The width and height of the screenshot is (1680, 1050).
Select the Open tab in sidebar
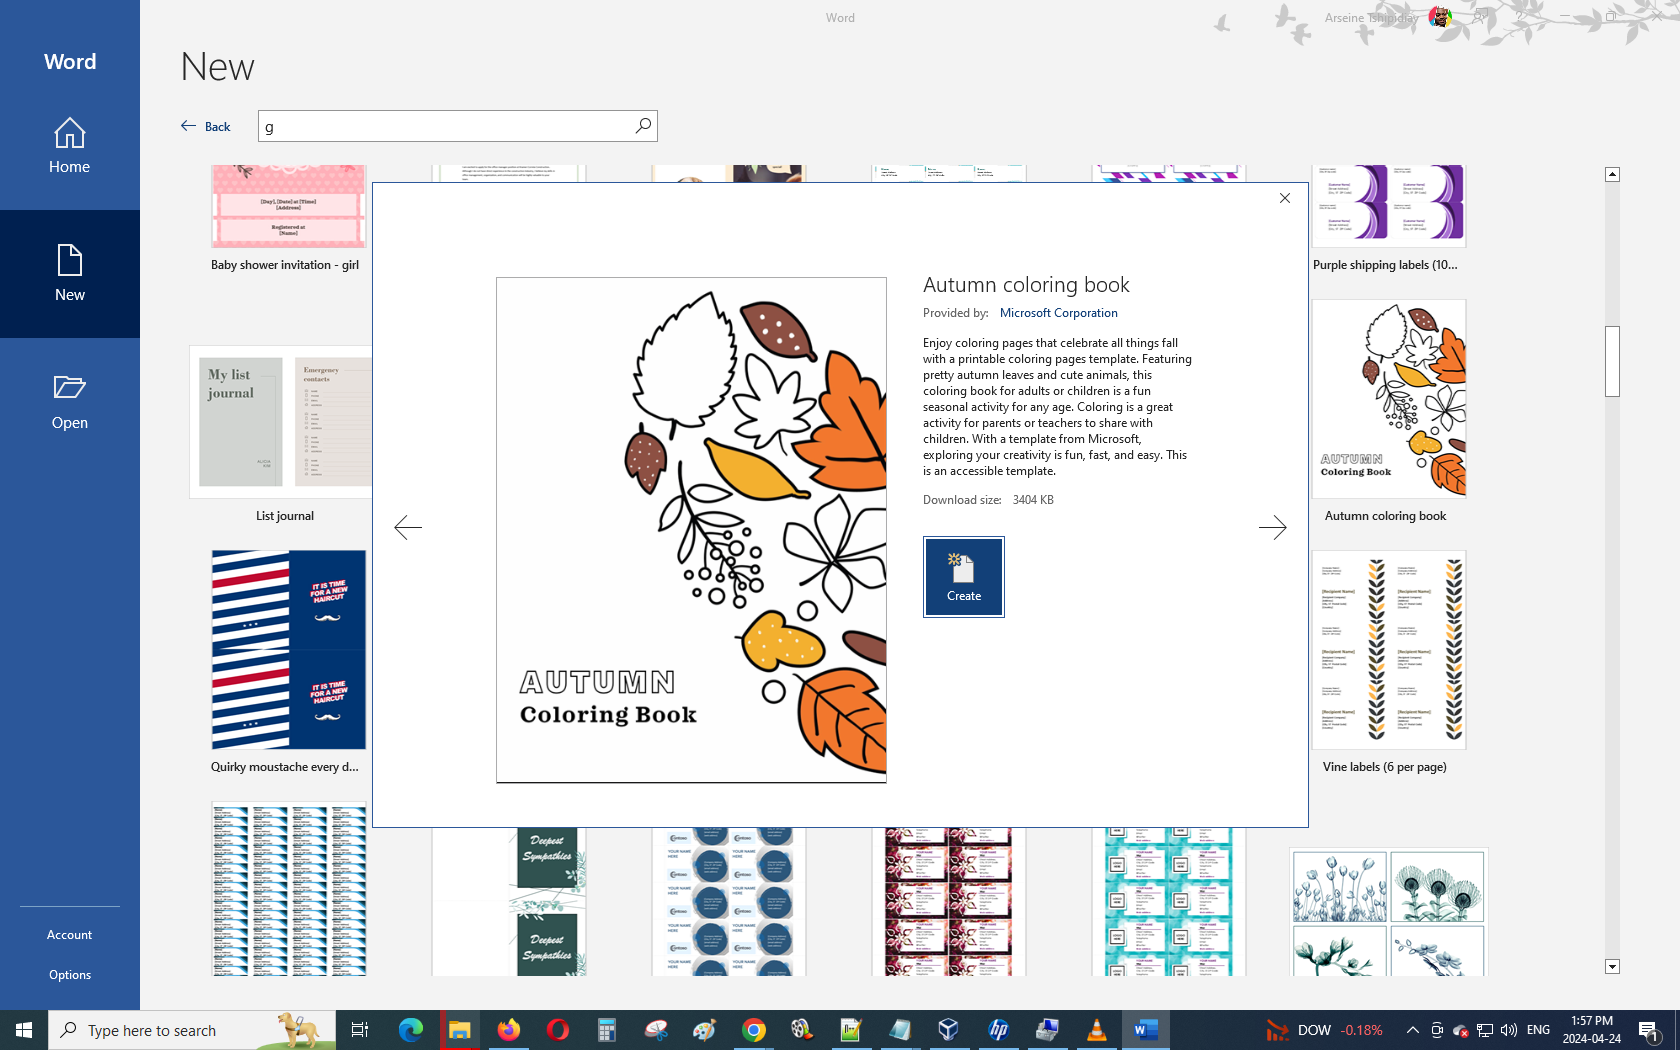[x=70, y=402]
